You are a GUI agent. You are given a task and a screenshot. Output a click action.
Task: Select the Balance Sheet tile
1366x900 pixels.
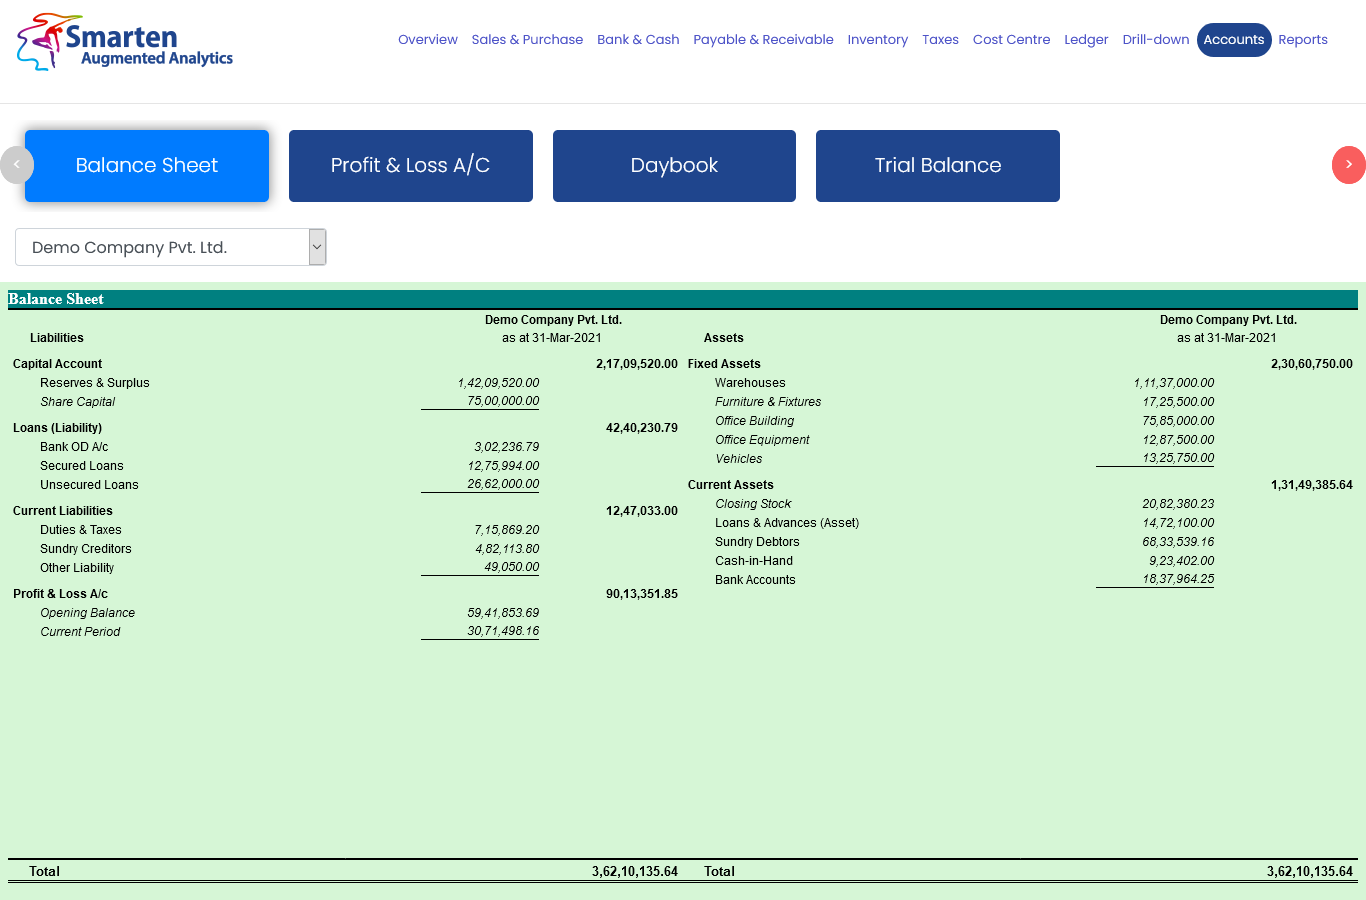coord(147,166)
